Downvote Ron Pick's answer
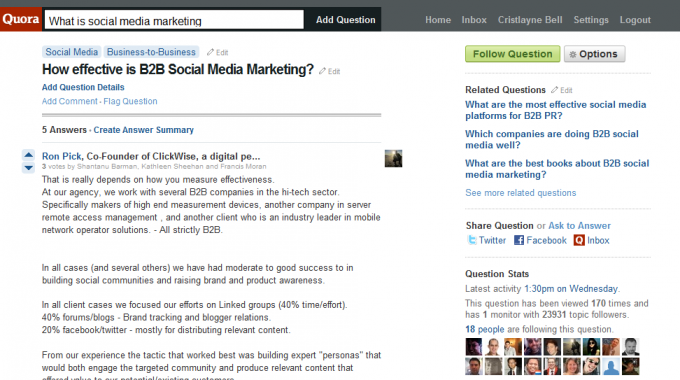The height and width of the screenshot is (380, 680). pos(29,168)
